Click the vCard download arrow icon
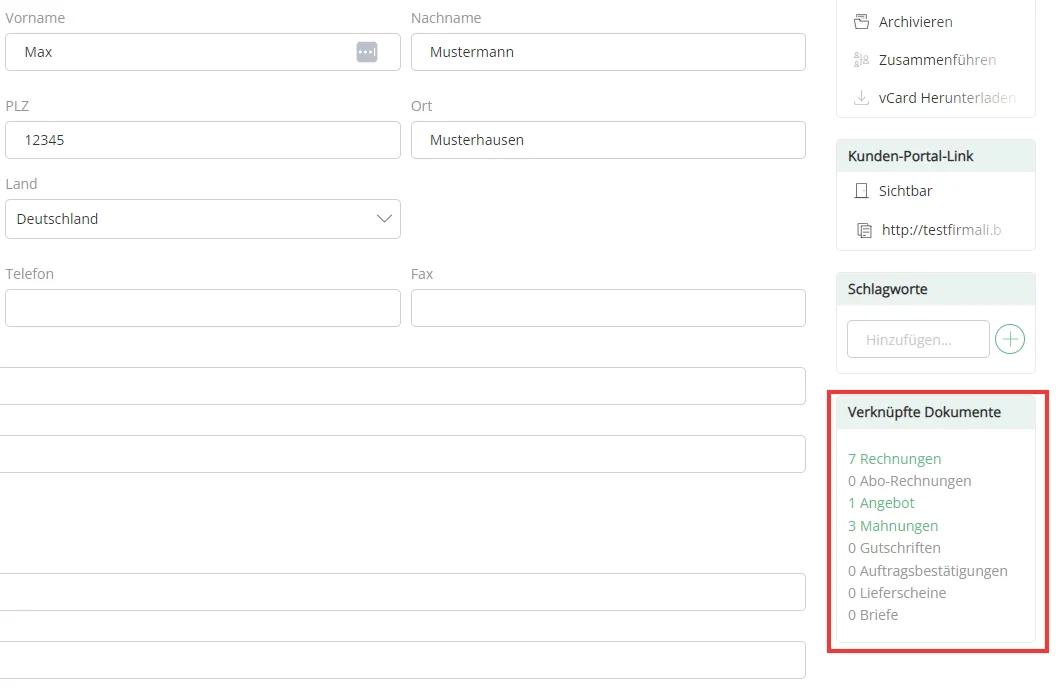The image size is (1059, 689). [x=861, y=98]
